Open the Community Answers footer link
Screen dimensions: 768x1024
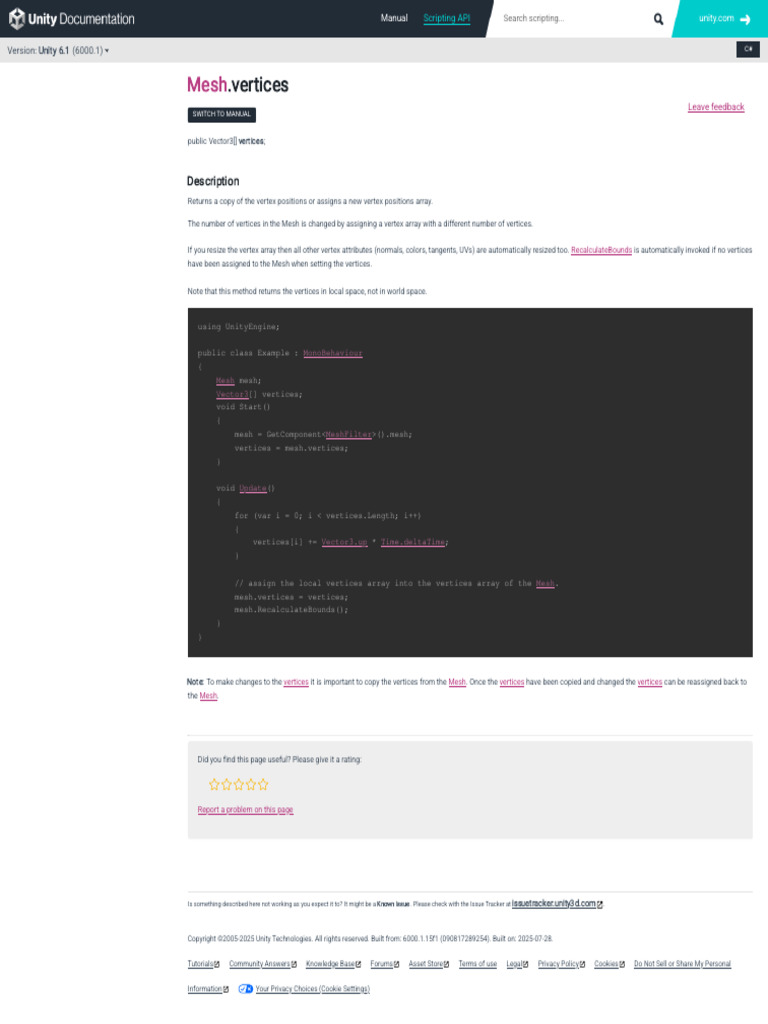click(x=263, y=965)
